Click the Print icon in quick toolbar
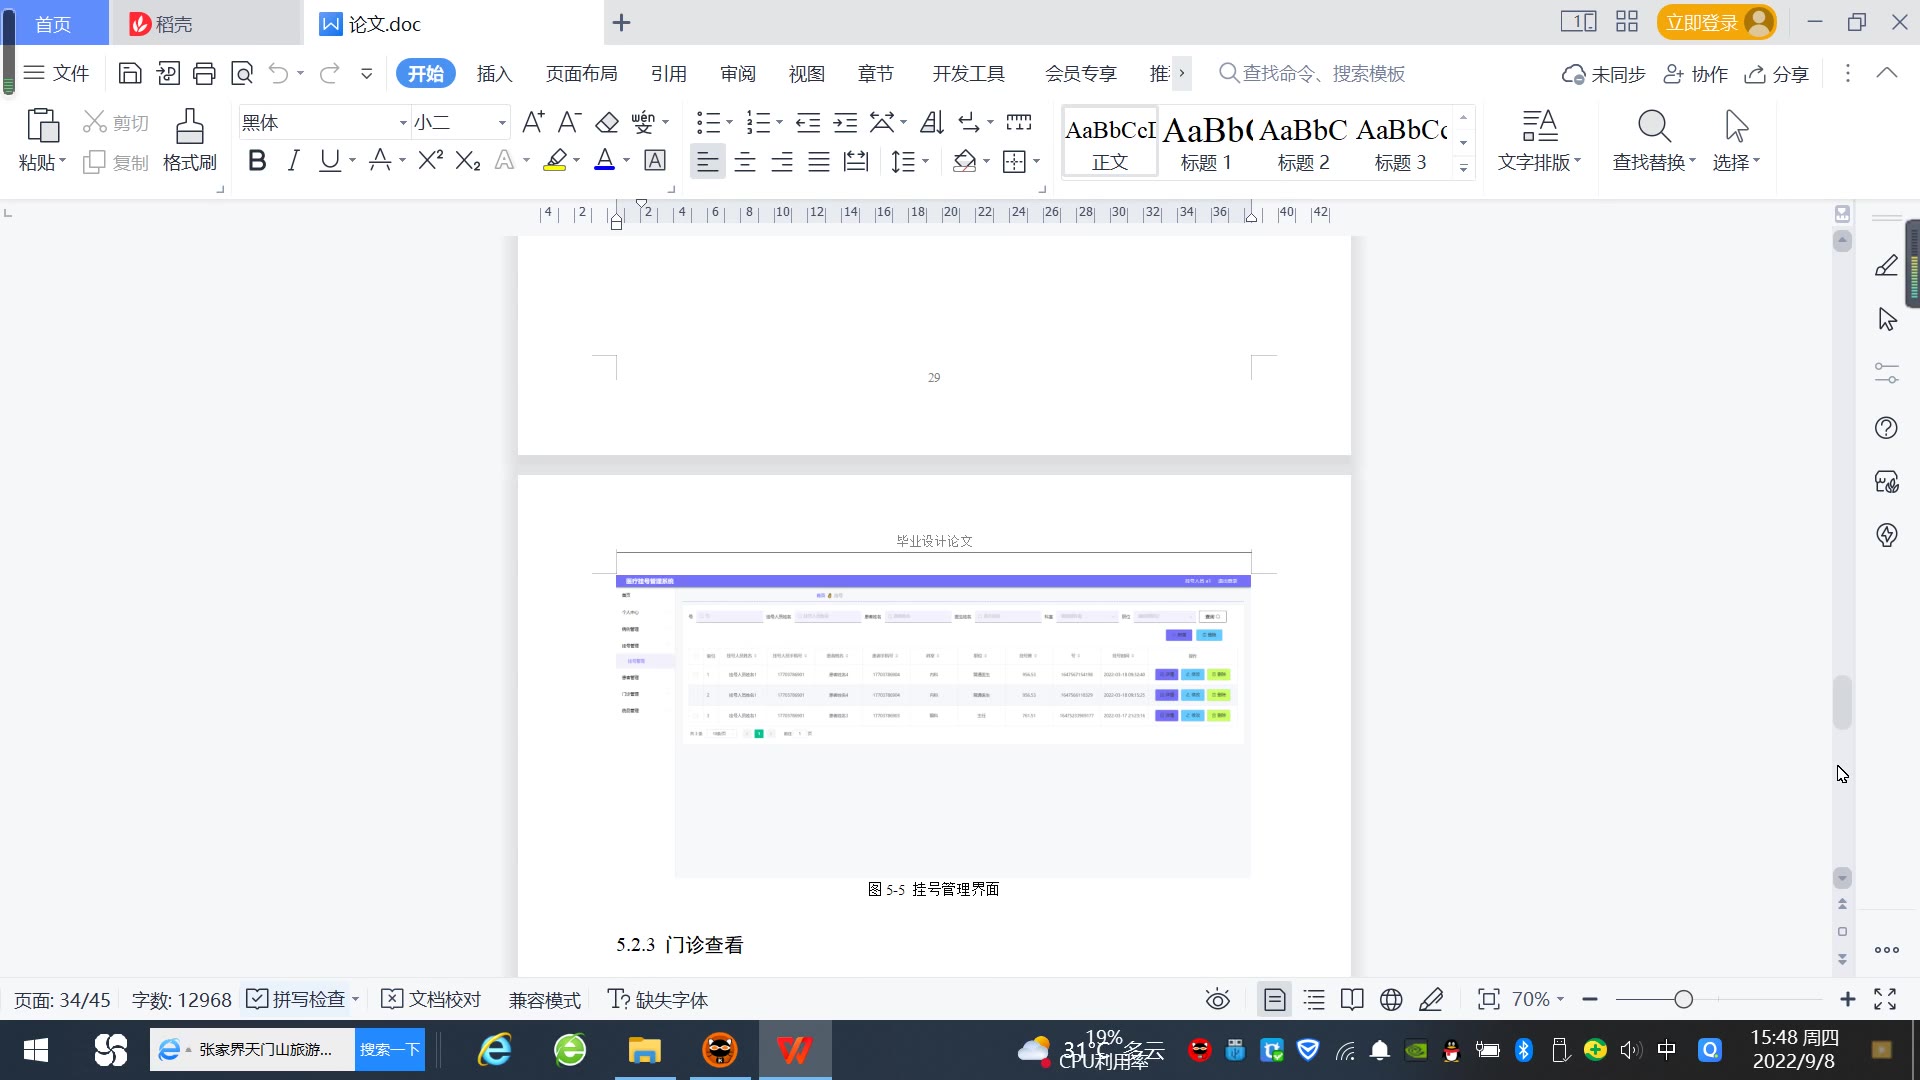 pos(204,73)
